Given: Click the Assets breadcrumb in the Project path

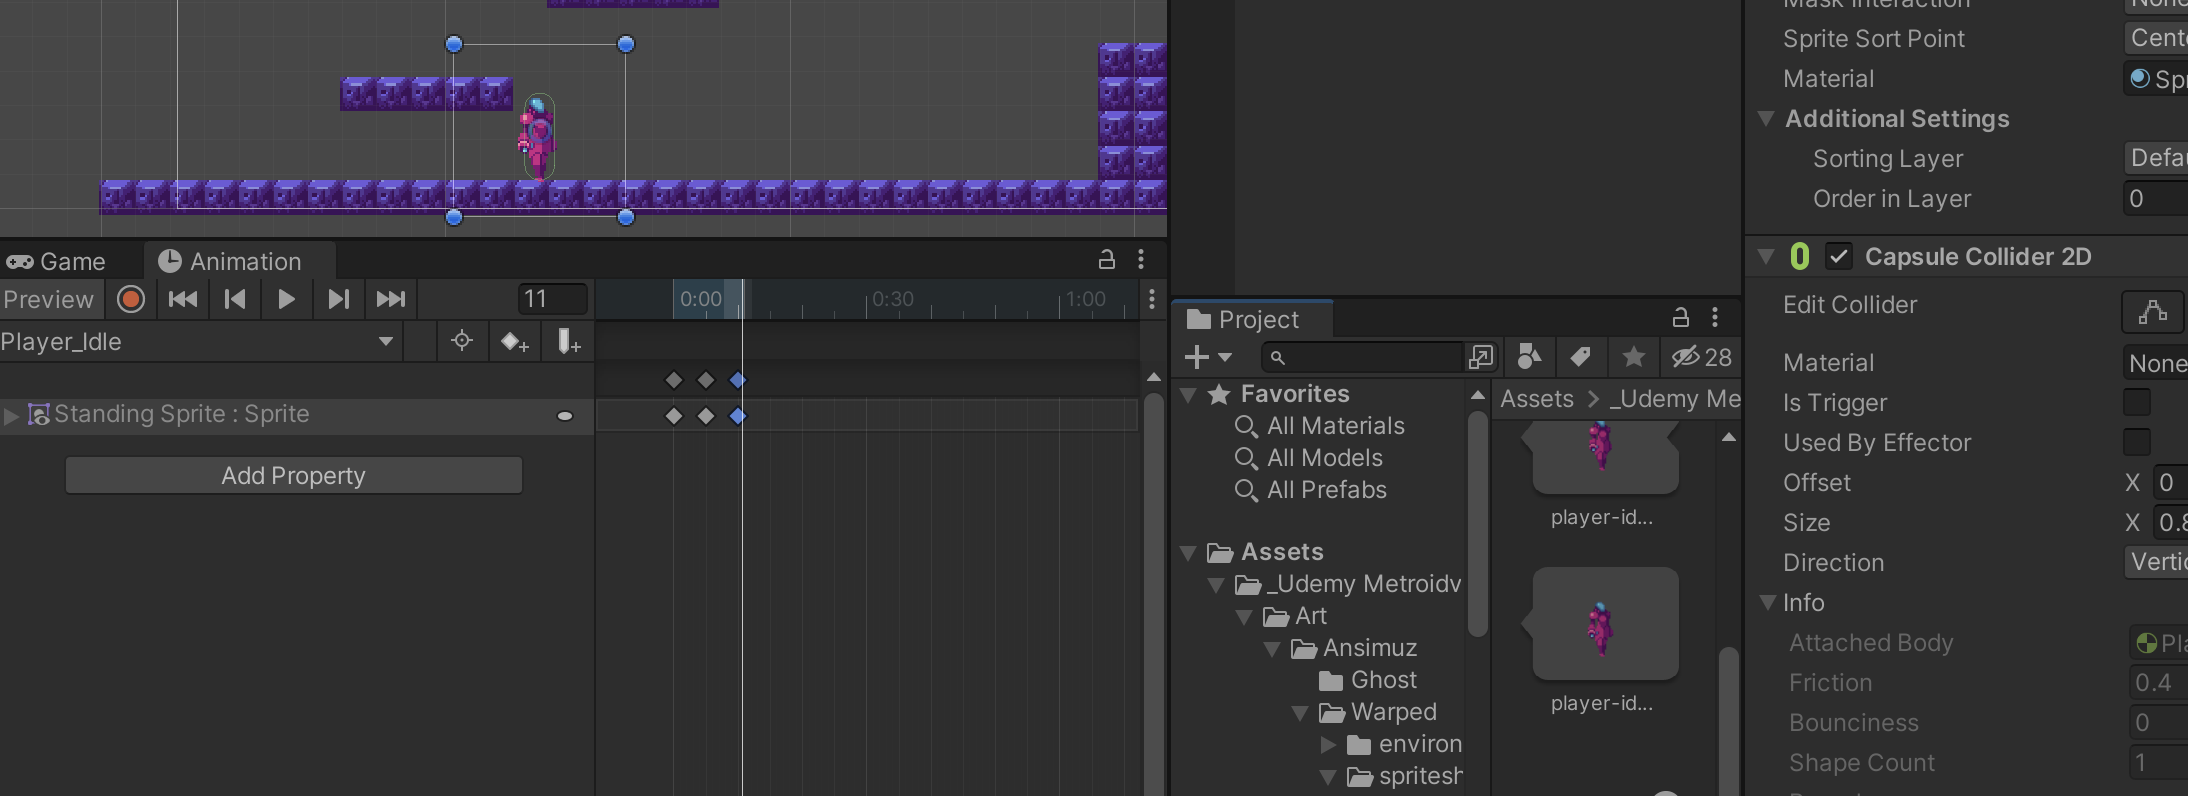Looking at the screenshot, I should tap(1537, 399).
